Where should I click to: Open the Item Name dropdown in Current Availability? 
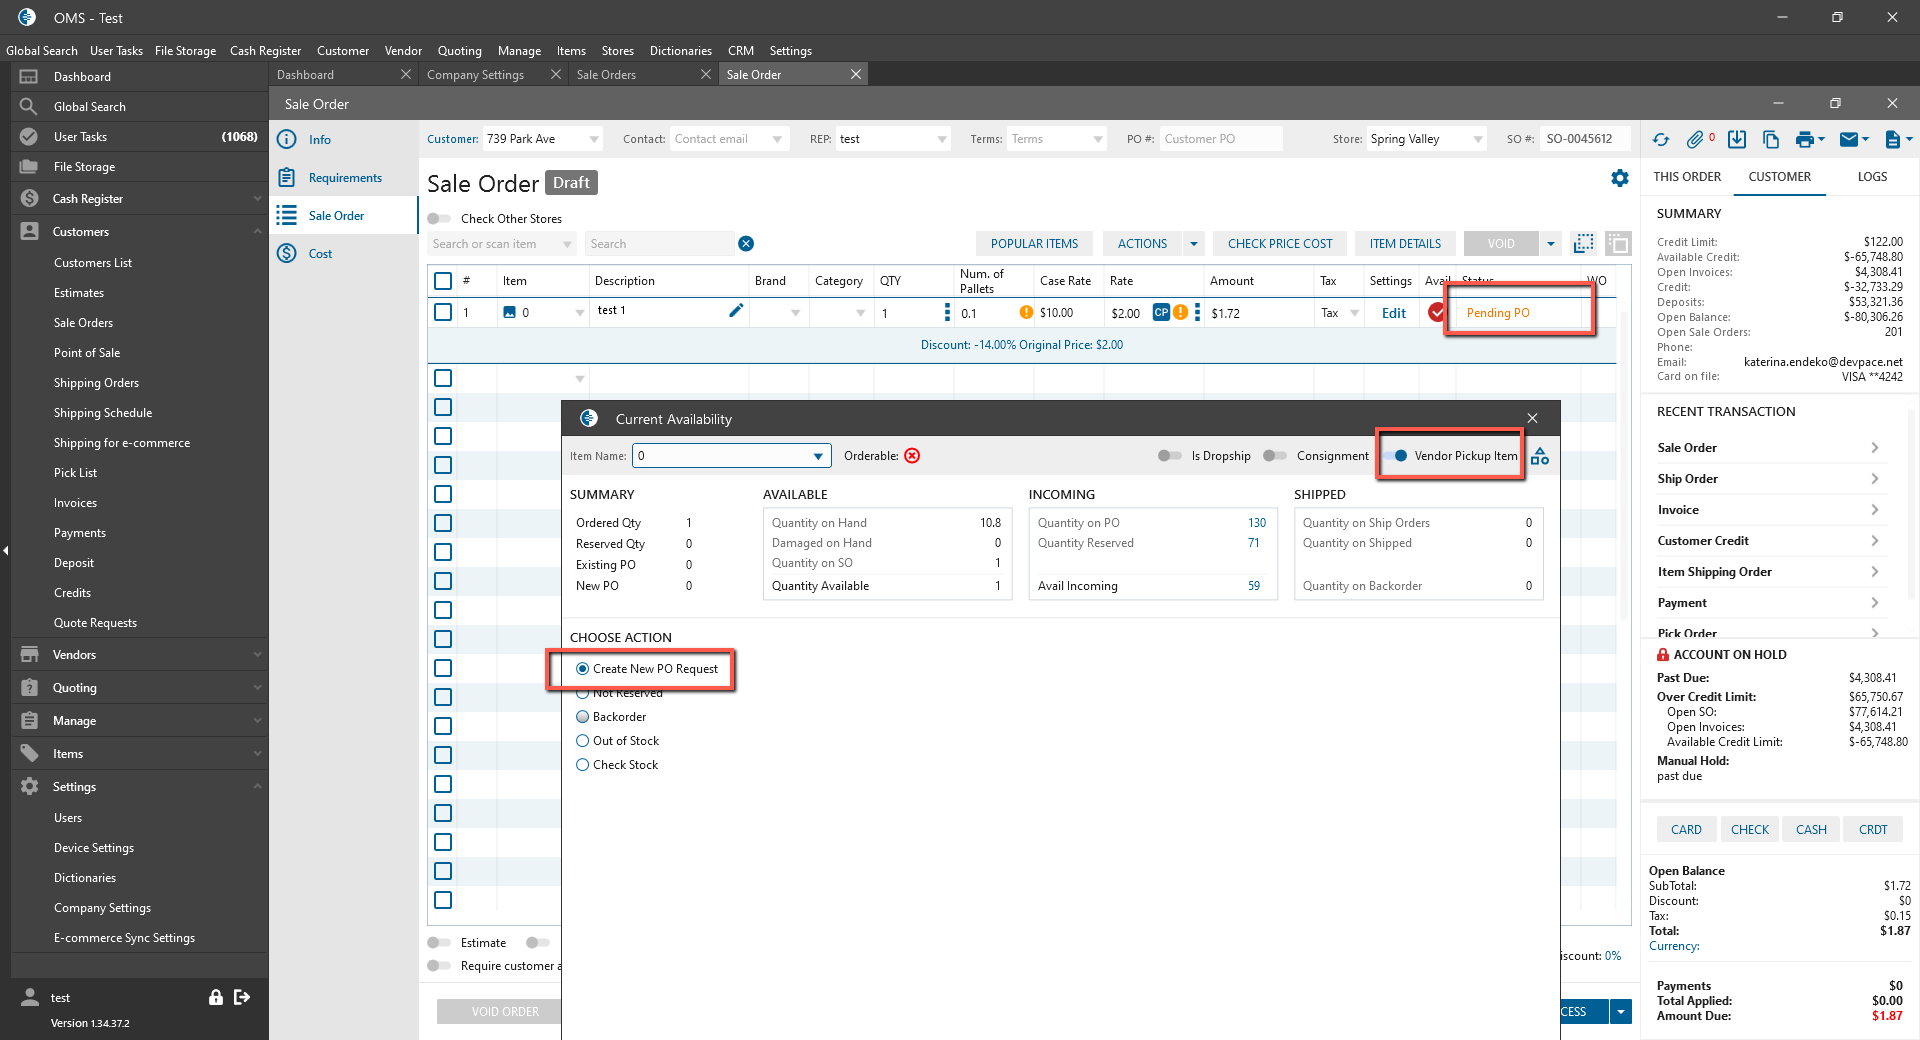point(818,456)
